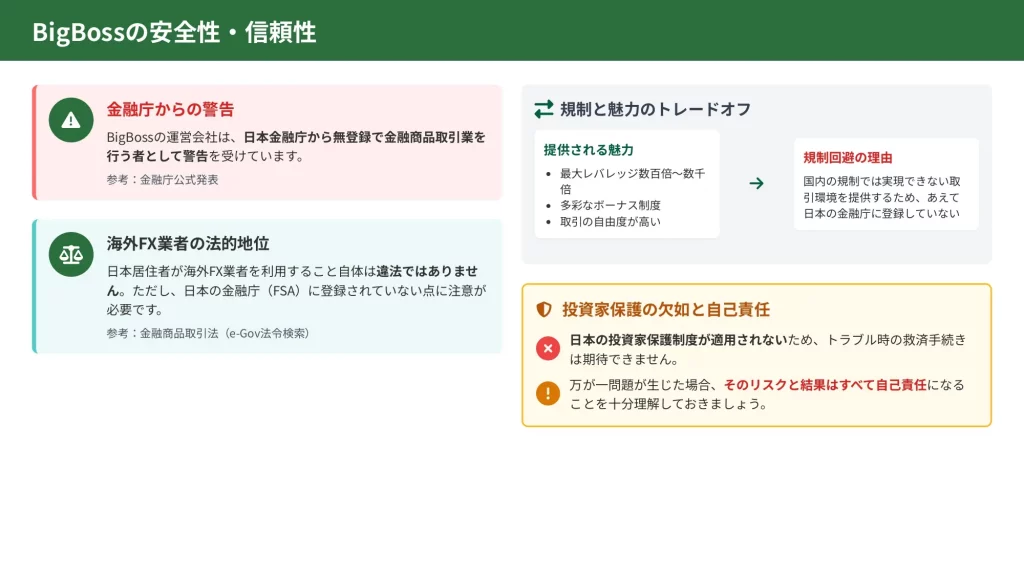The height and width of the screenshot is (576, 1024).
Task: Click the warning triangle icon in red card
Action: (x=71, y=120)
